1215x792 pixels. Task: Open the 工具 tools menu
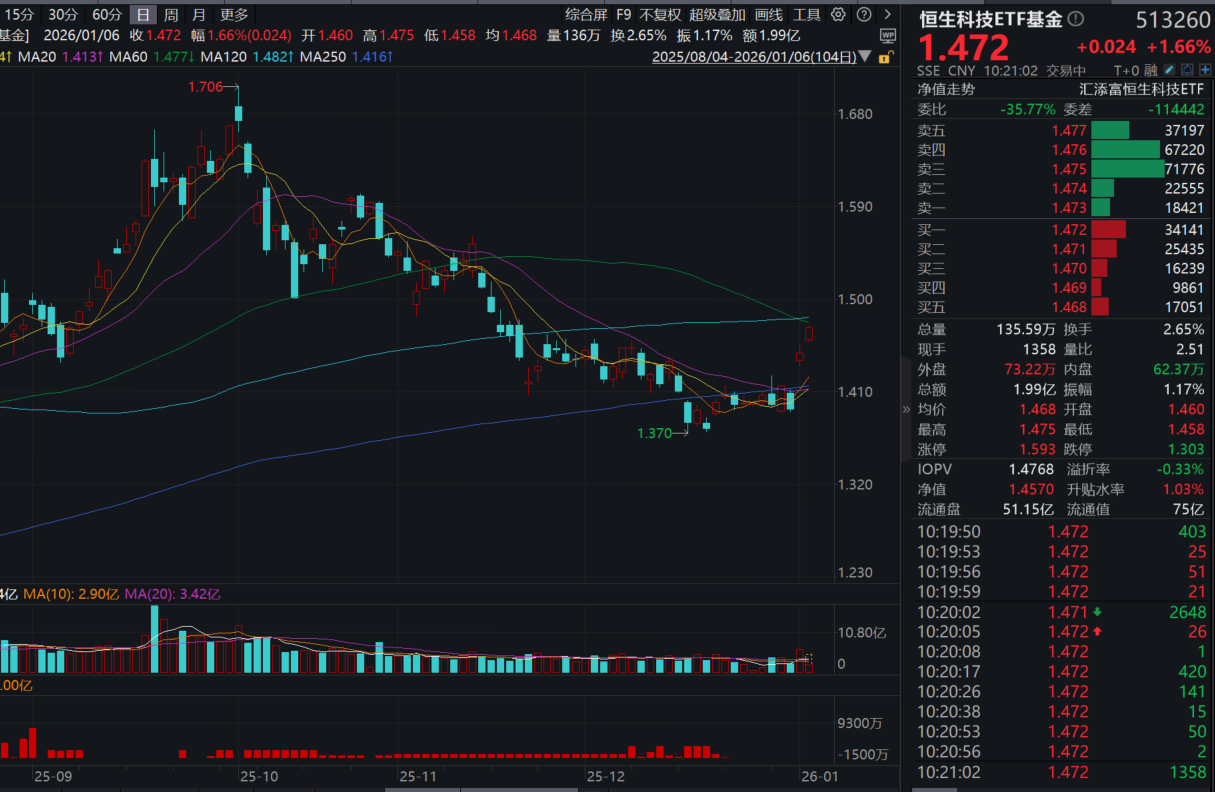[x=808, y=15]
